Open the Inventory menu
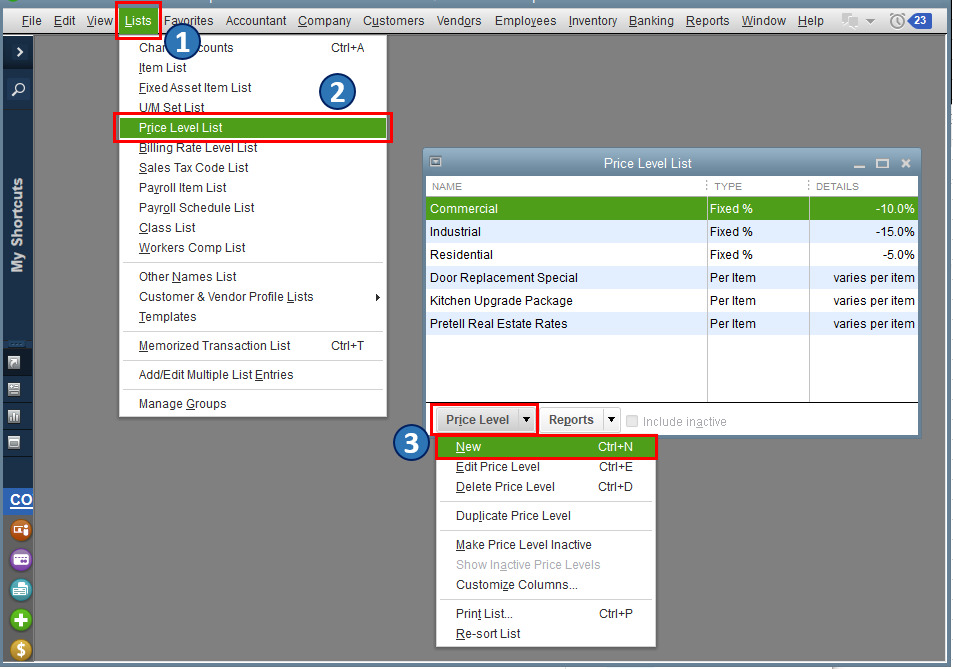The image size is (953, 669). coord(593,21)
